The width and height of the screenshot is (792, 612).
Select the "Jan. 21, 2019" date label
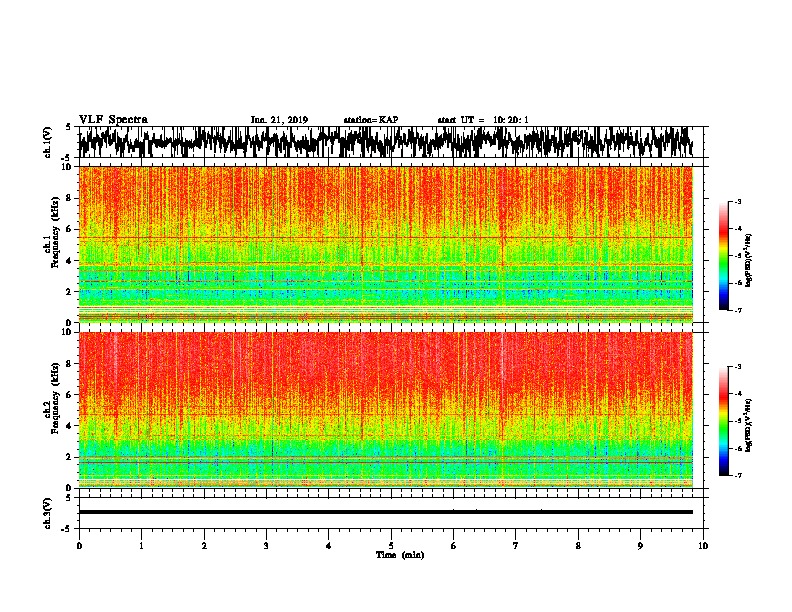[279, 120]
